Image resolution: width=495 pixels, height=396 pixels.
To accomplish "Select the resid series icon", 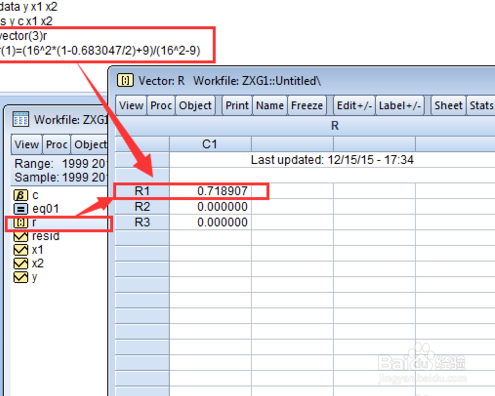I will tap(21, 236).
